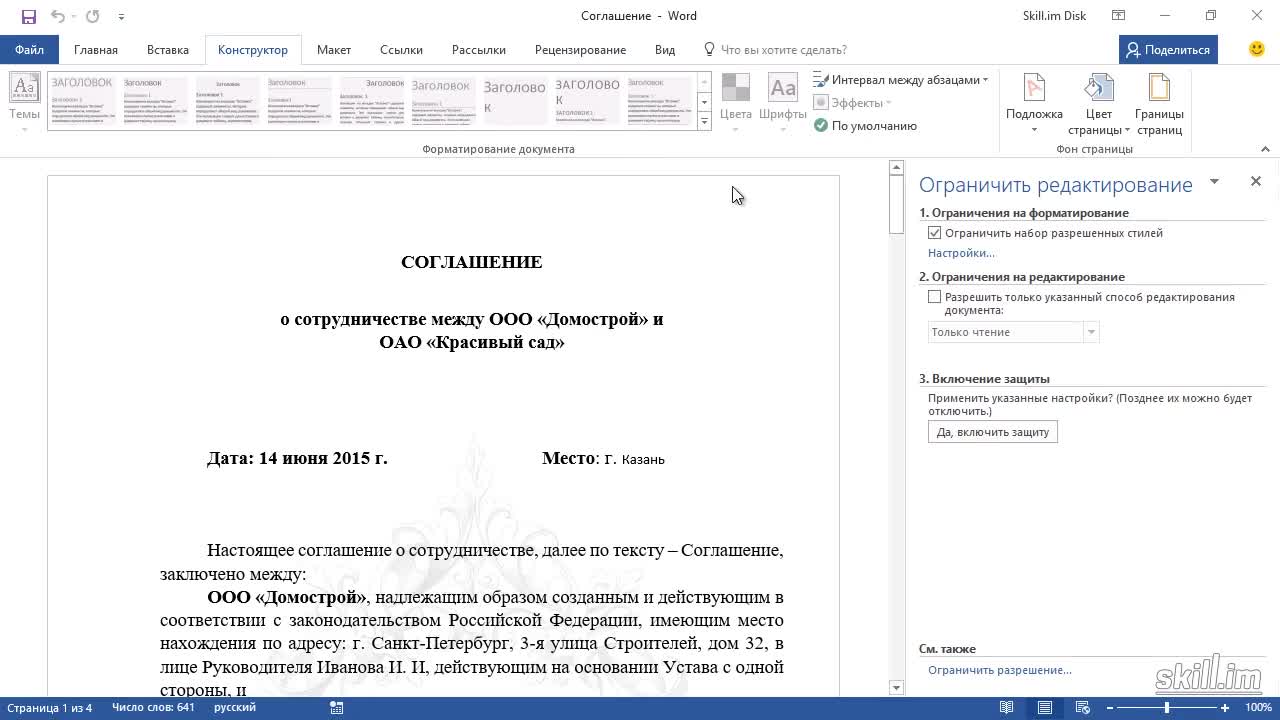1280x720 pixels.
Task: Switch to Web Layout view
Action: 1083,708
